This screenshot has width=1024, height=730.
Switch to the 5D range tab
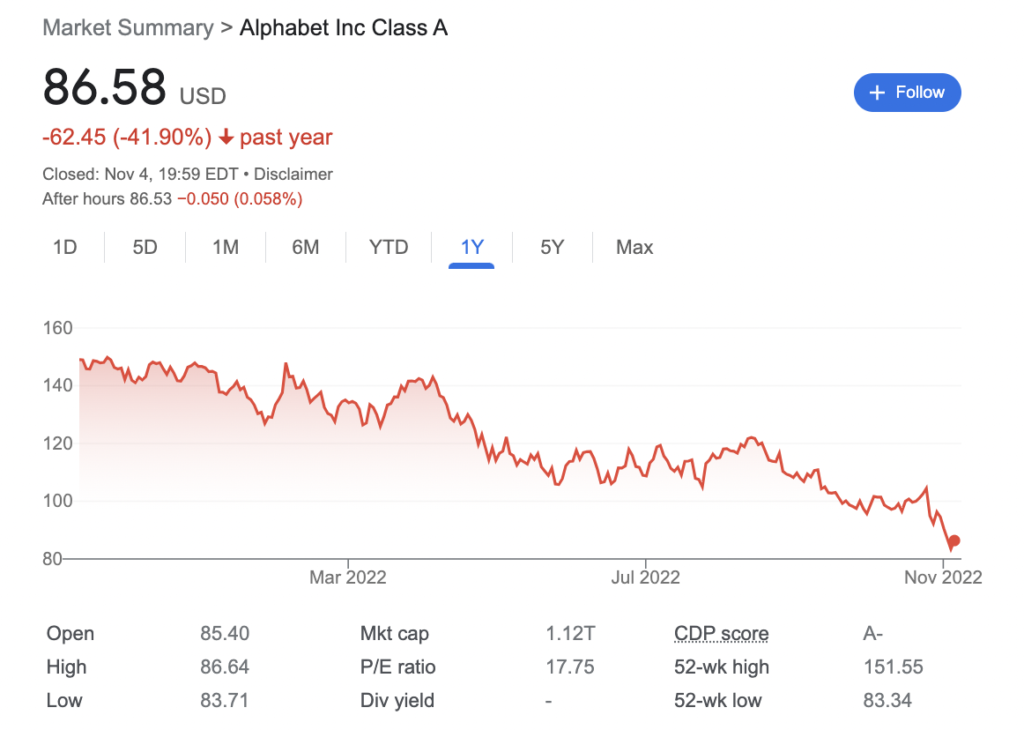(x=145, y=247)
